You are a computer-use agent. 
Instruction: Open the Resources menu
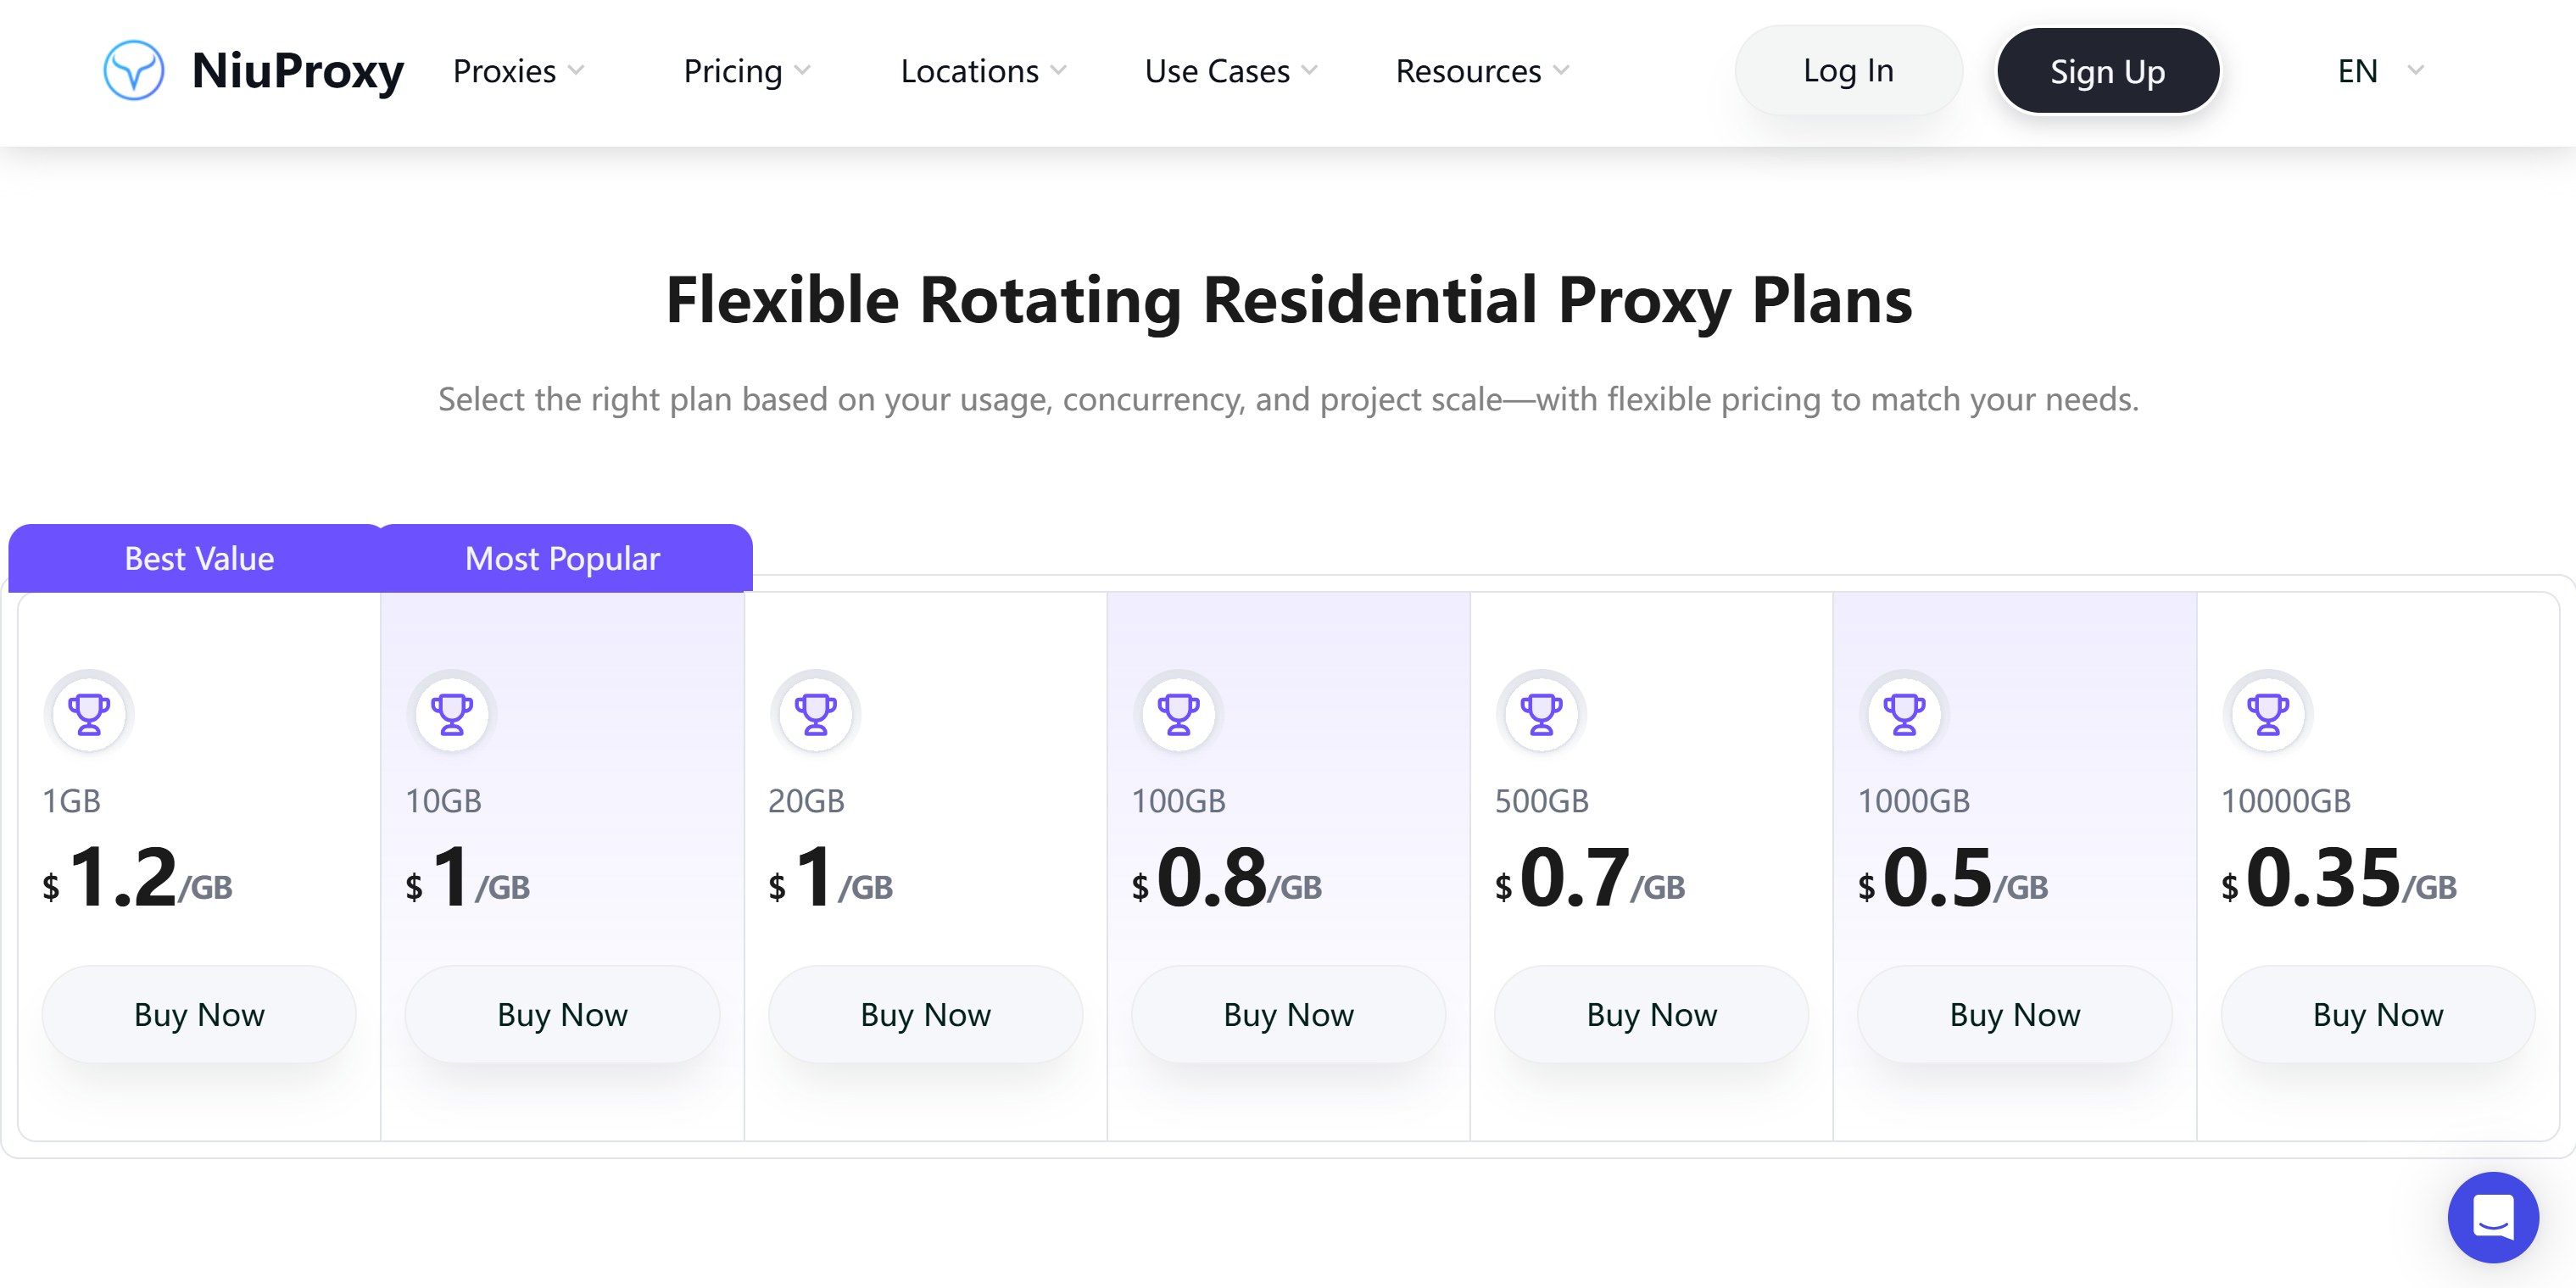1483,71
